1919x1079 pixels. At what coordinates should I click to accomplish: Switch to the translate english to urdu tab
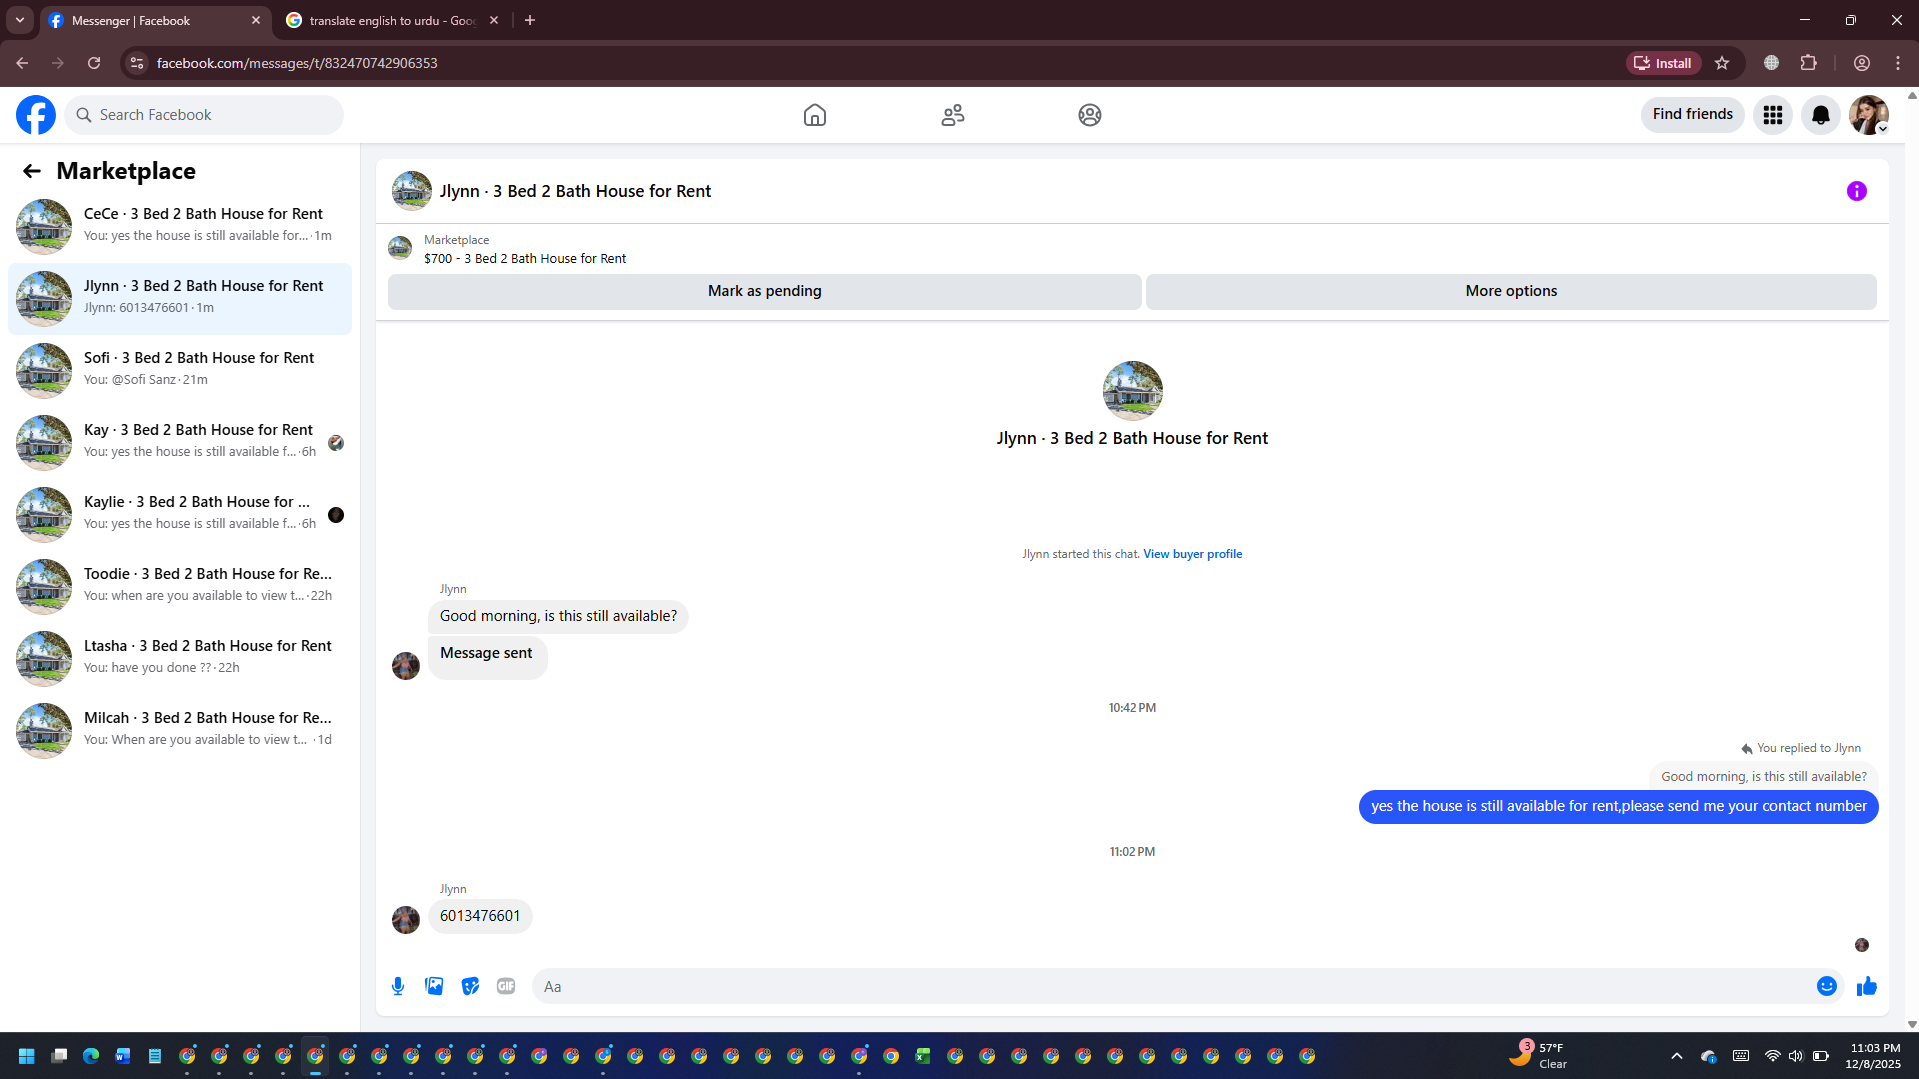click(x=392, y=21)
